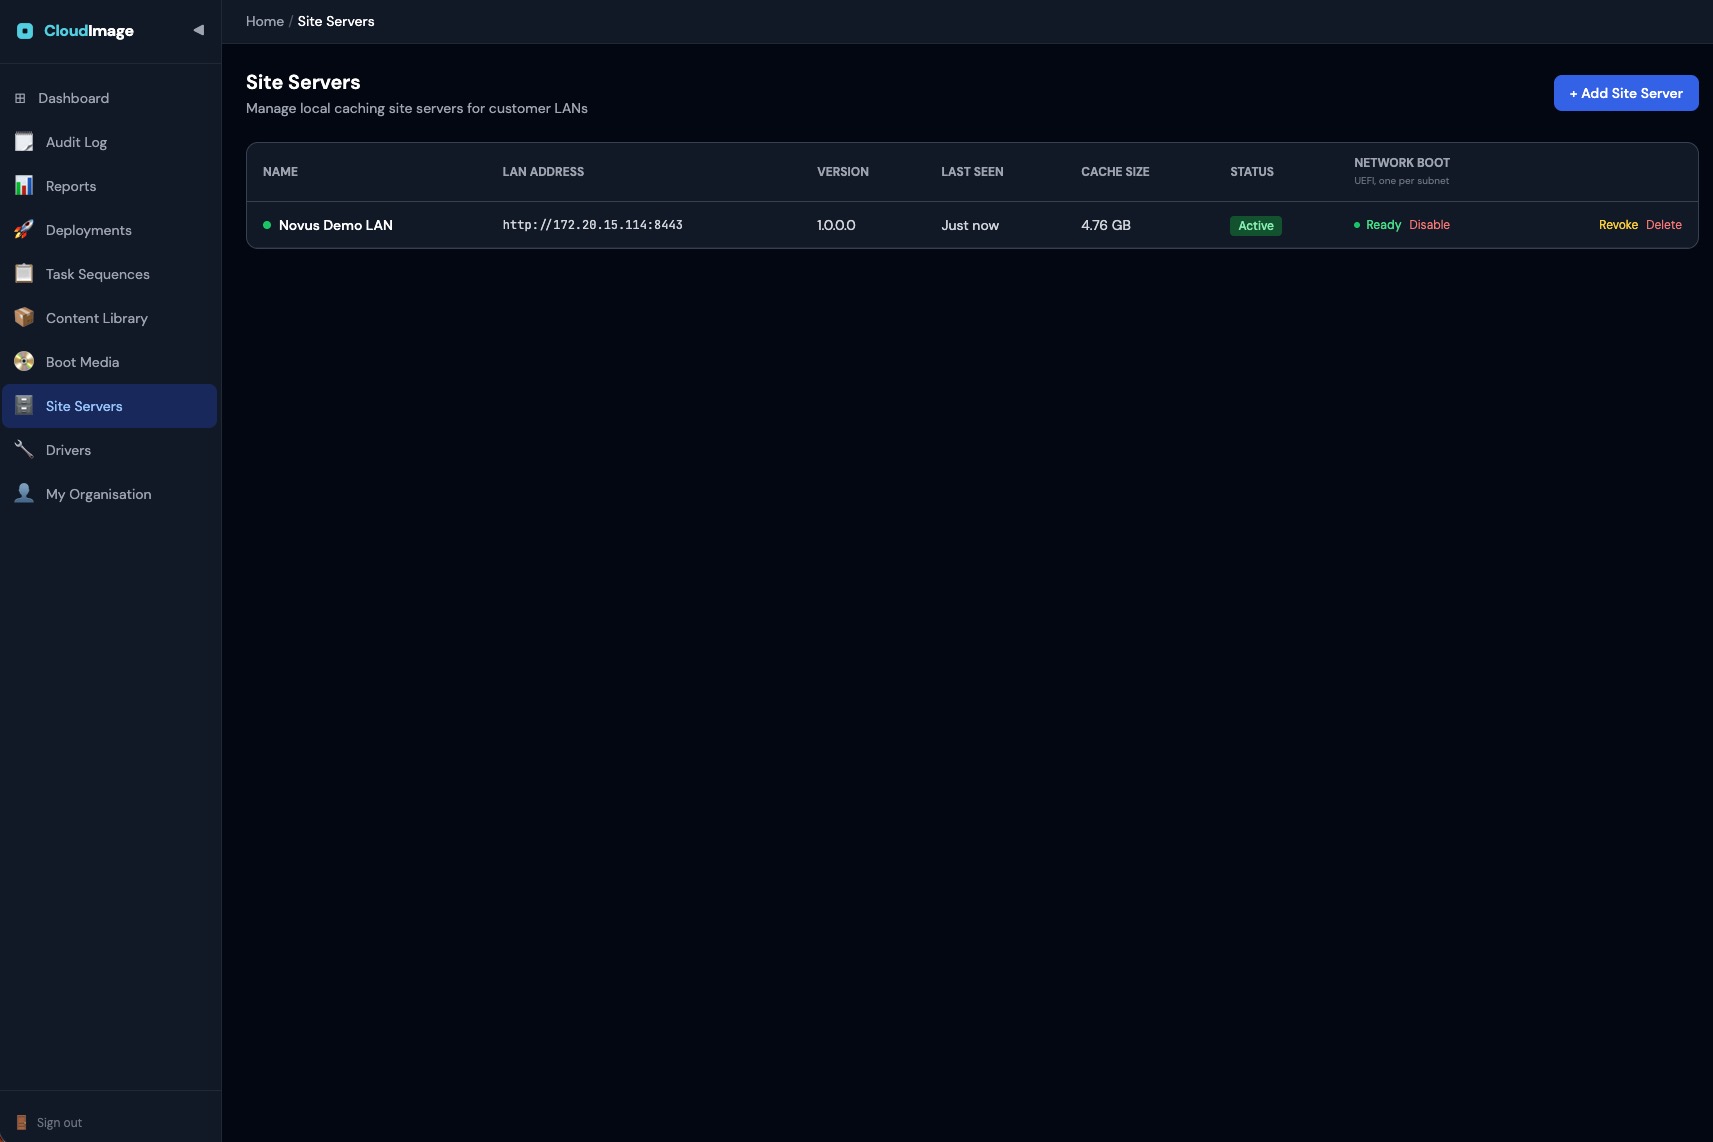Add a new site server
Screen dimensions: 1713x1142
coord(1625,93)
